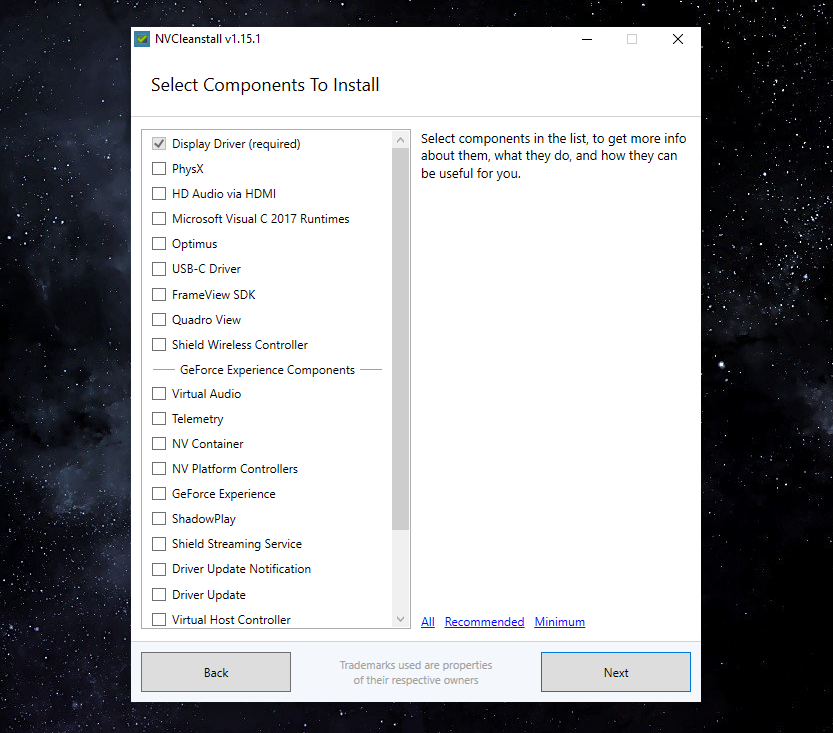Apply the Recommended component preset

484,622
